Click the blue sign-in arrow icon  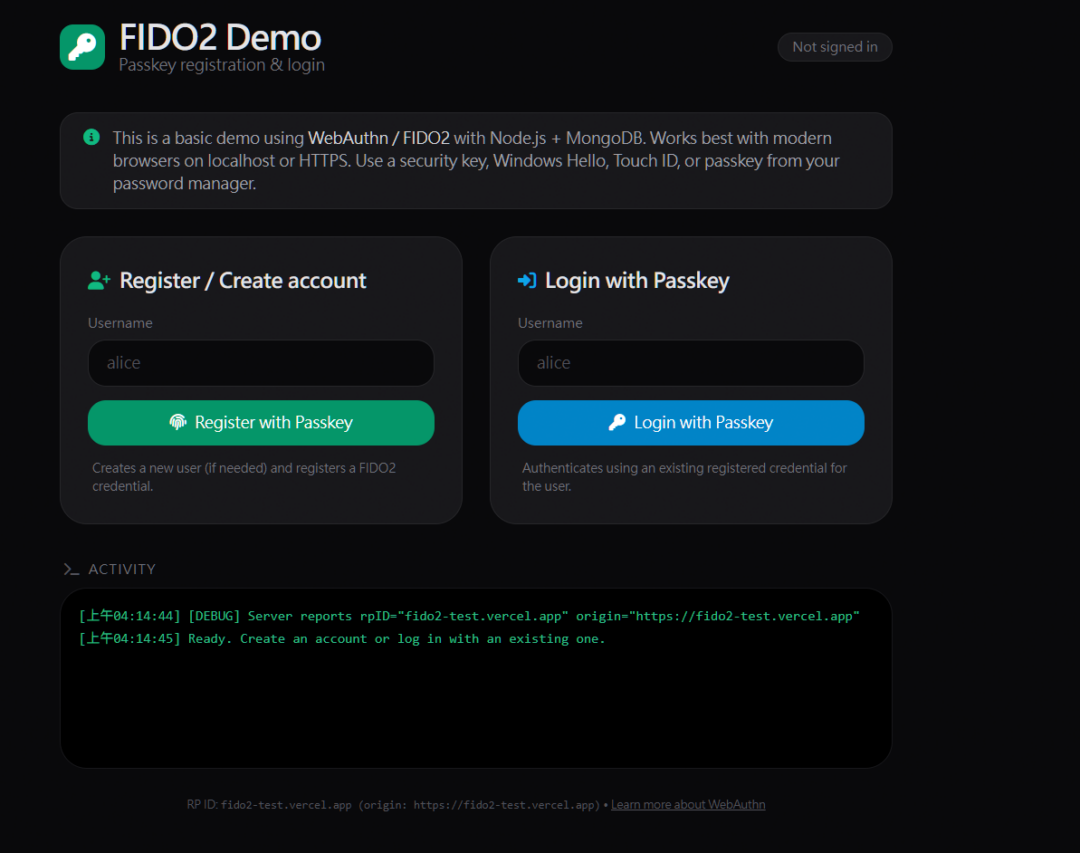tap(527, 280)
